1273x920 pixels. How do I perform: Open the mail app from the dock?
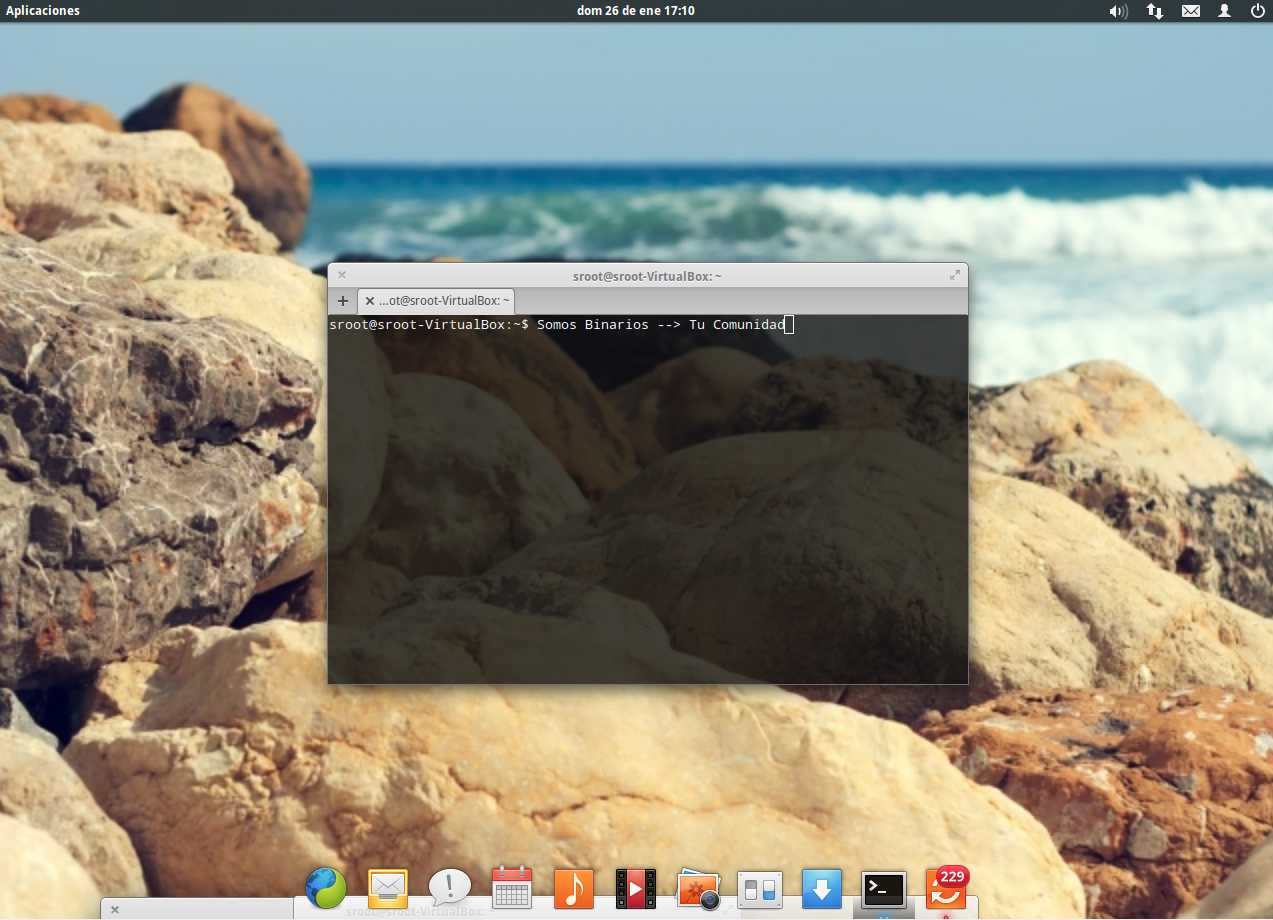pyautogui.click(x=388, y=888)
